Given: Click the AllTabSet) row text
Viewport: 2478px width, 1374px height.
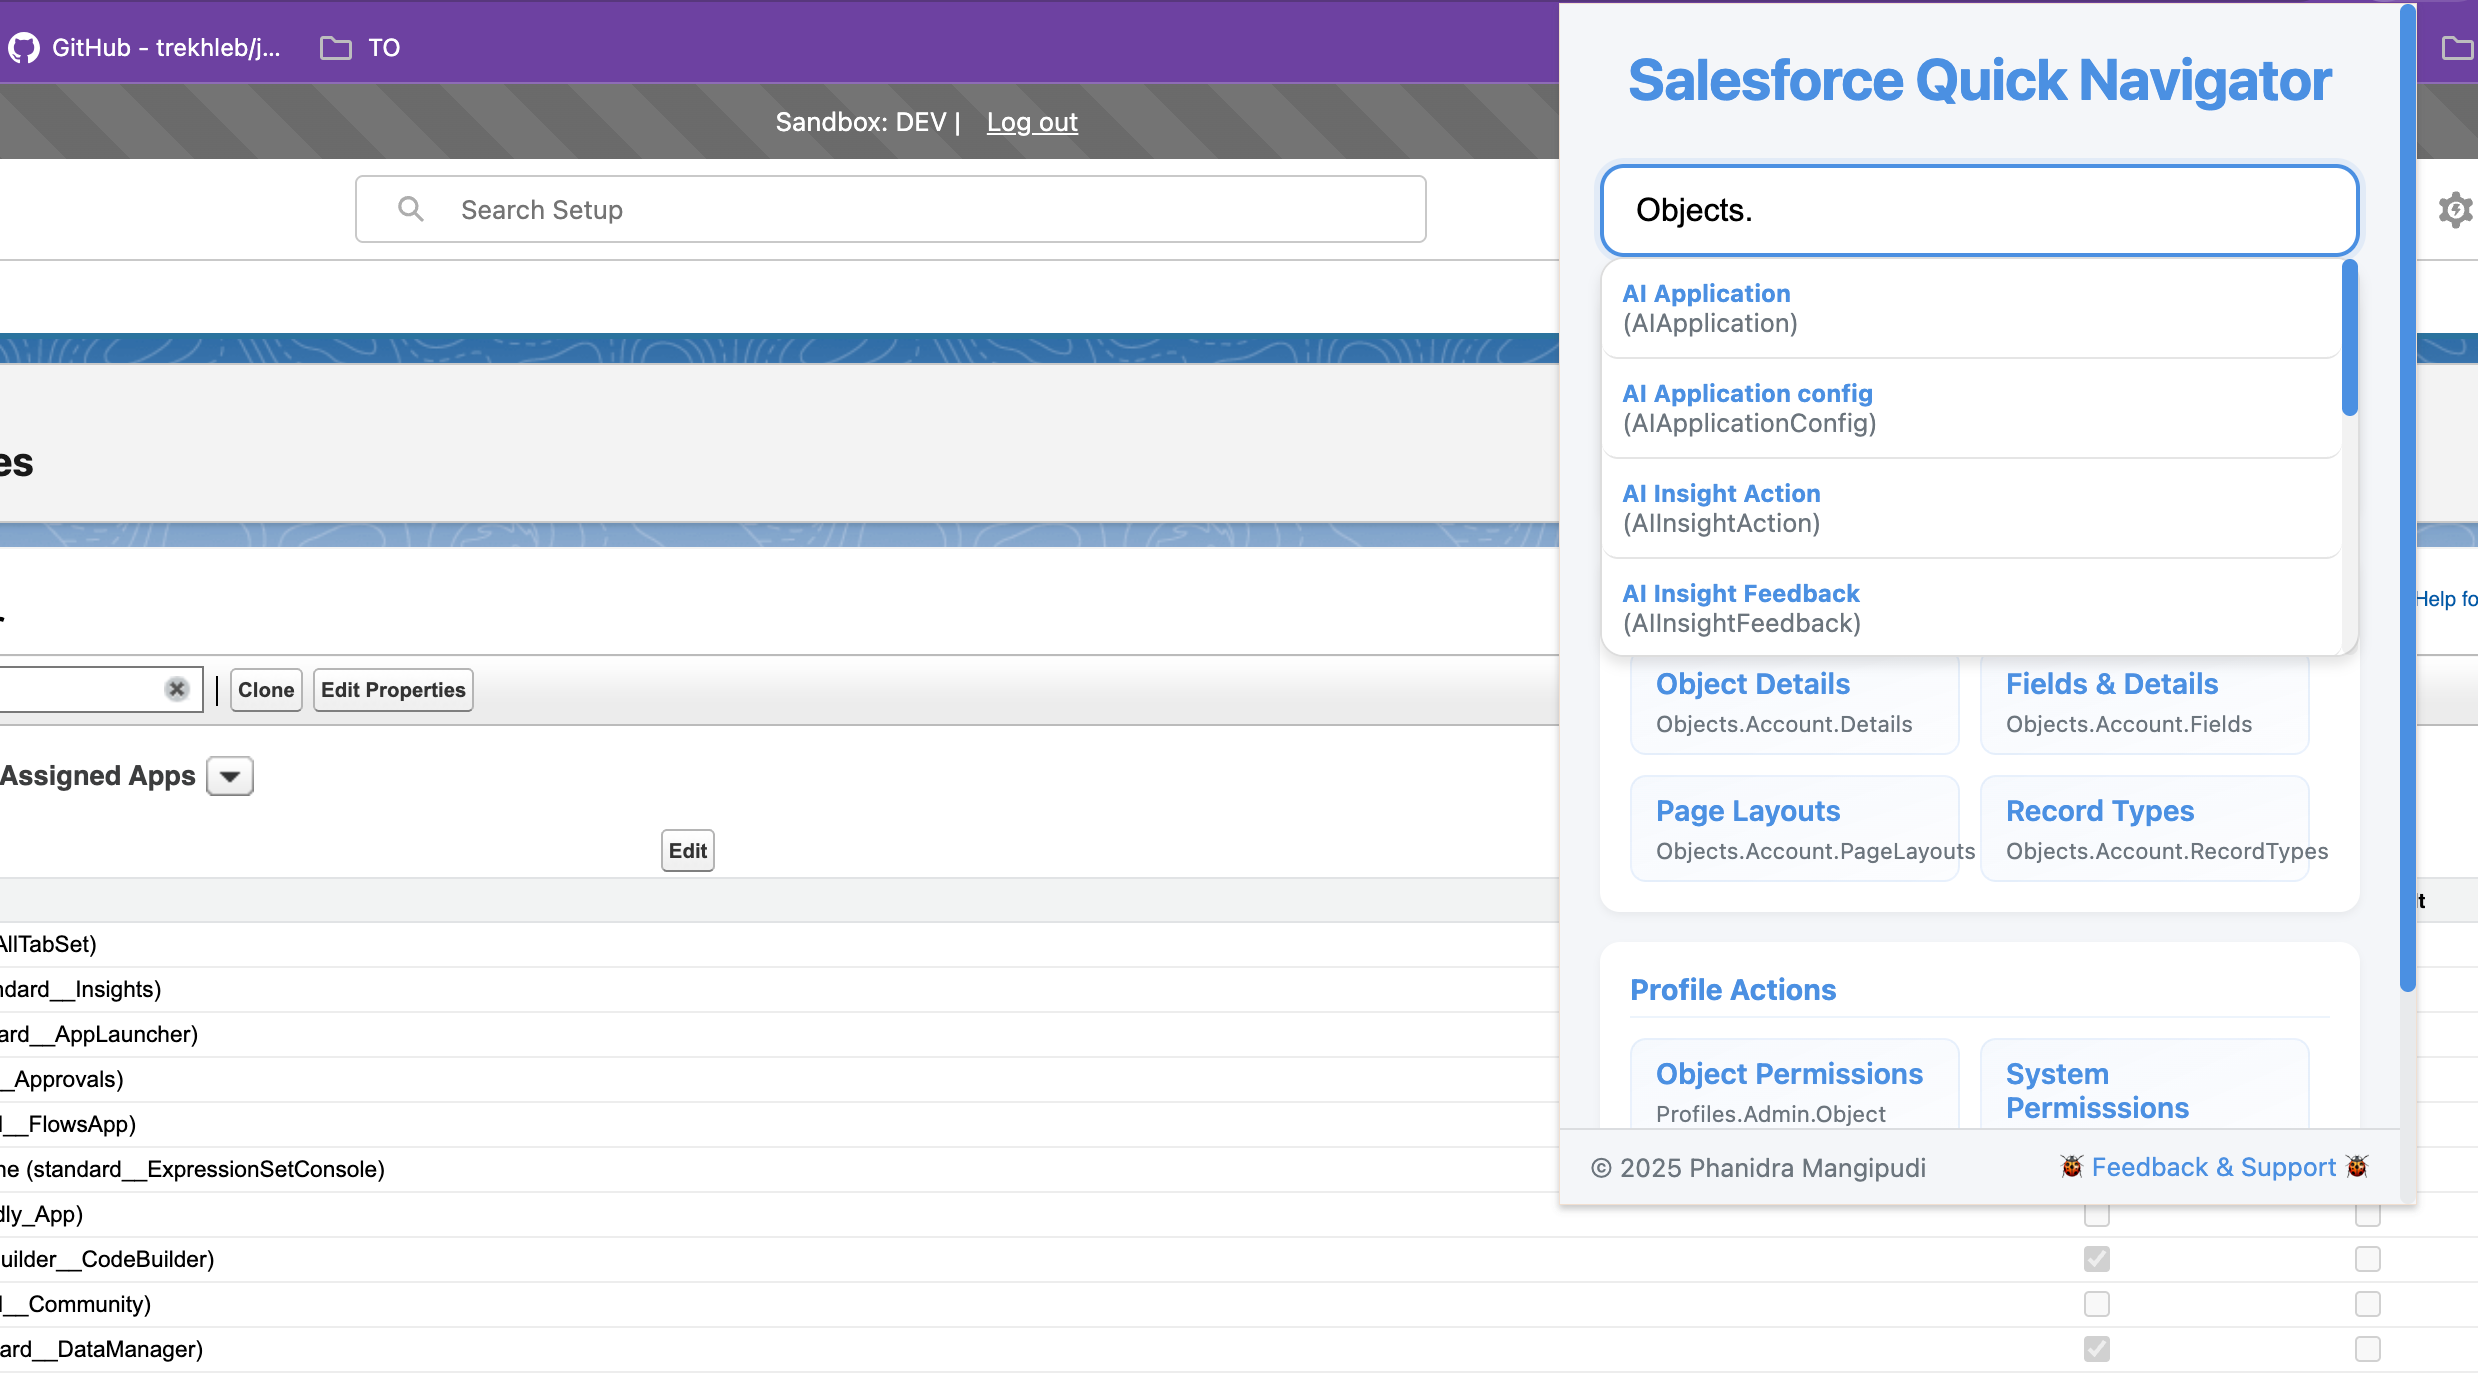Looking at the screenshot, I should click(x=48, y=944).
